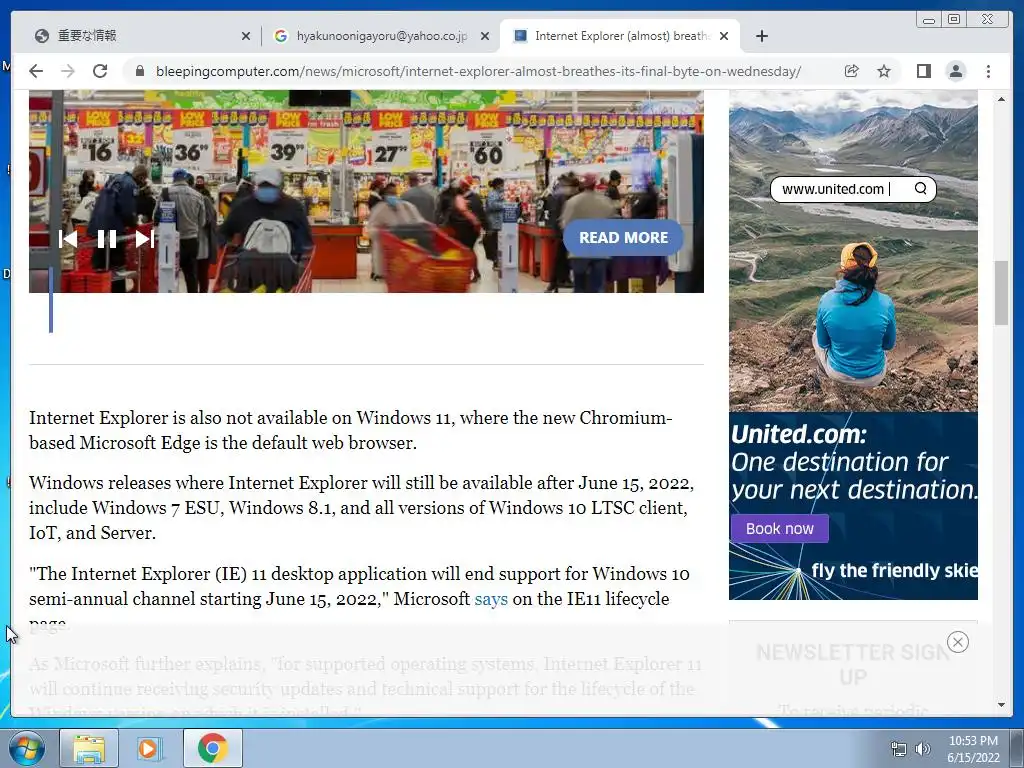Open the Windows Start menu
The image size is (1024, 768).
(26, 748)
